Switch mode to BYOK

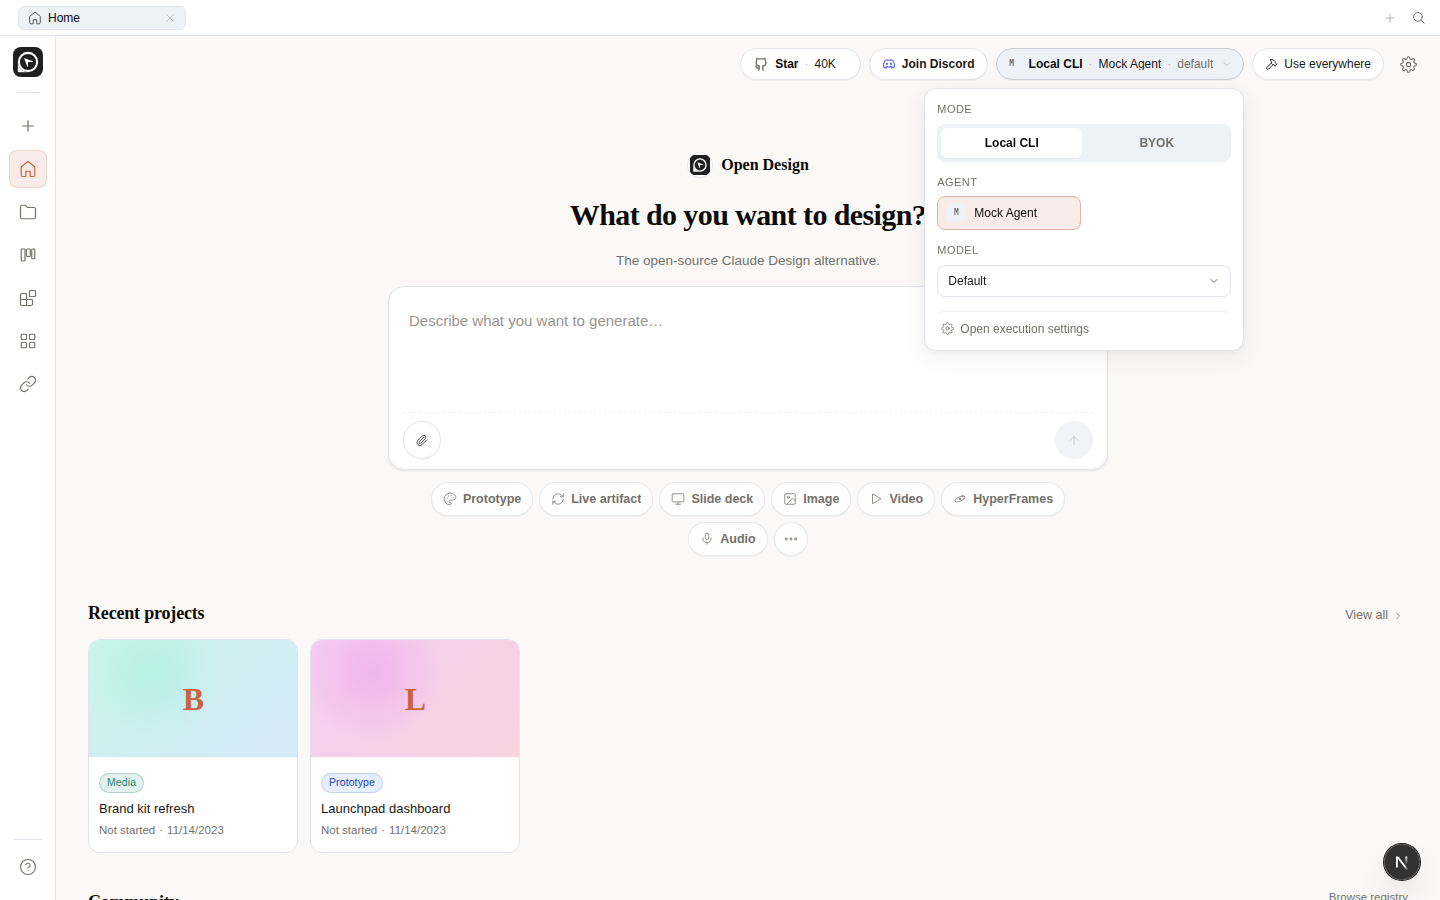coord(1157,143)
